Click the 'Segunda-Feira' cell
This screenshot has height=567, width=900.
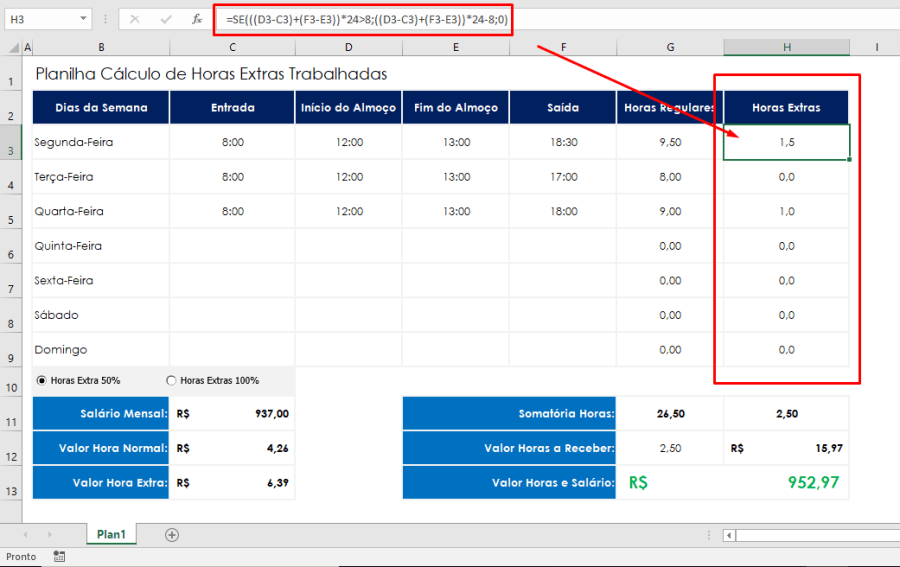pyautogui.click(x=101, y=142)
